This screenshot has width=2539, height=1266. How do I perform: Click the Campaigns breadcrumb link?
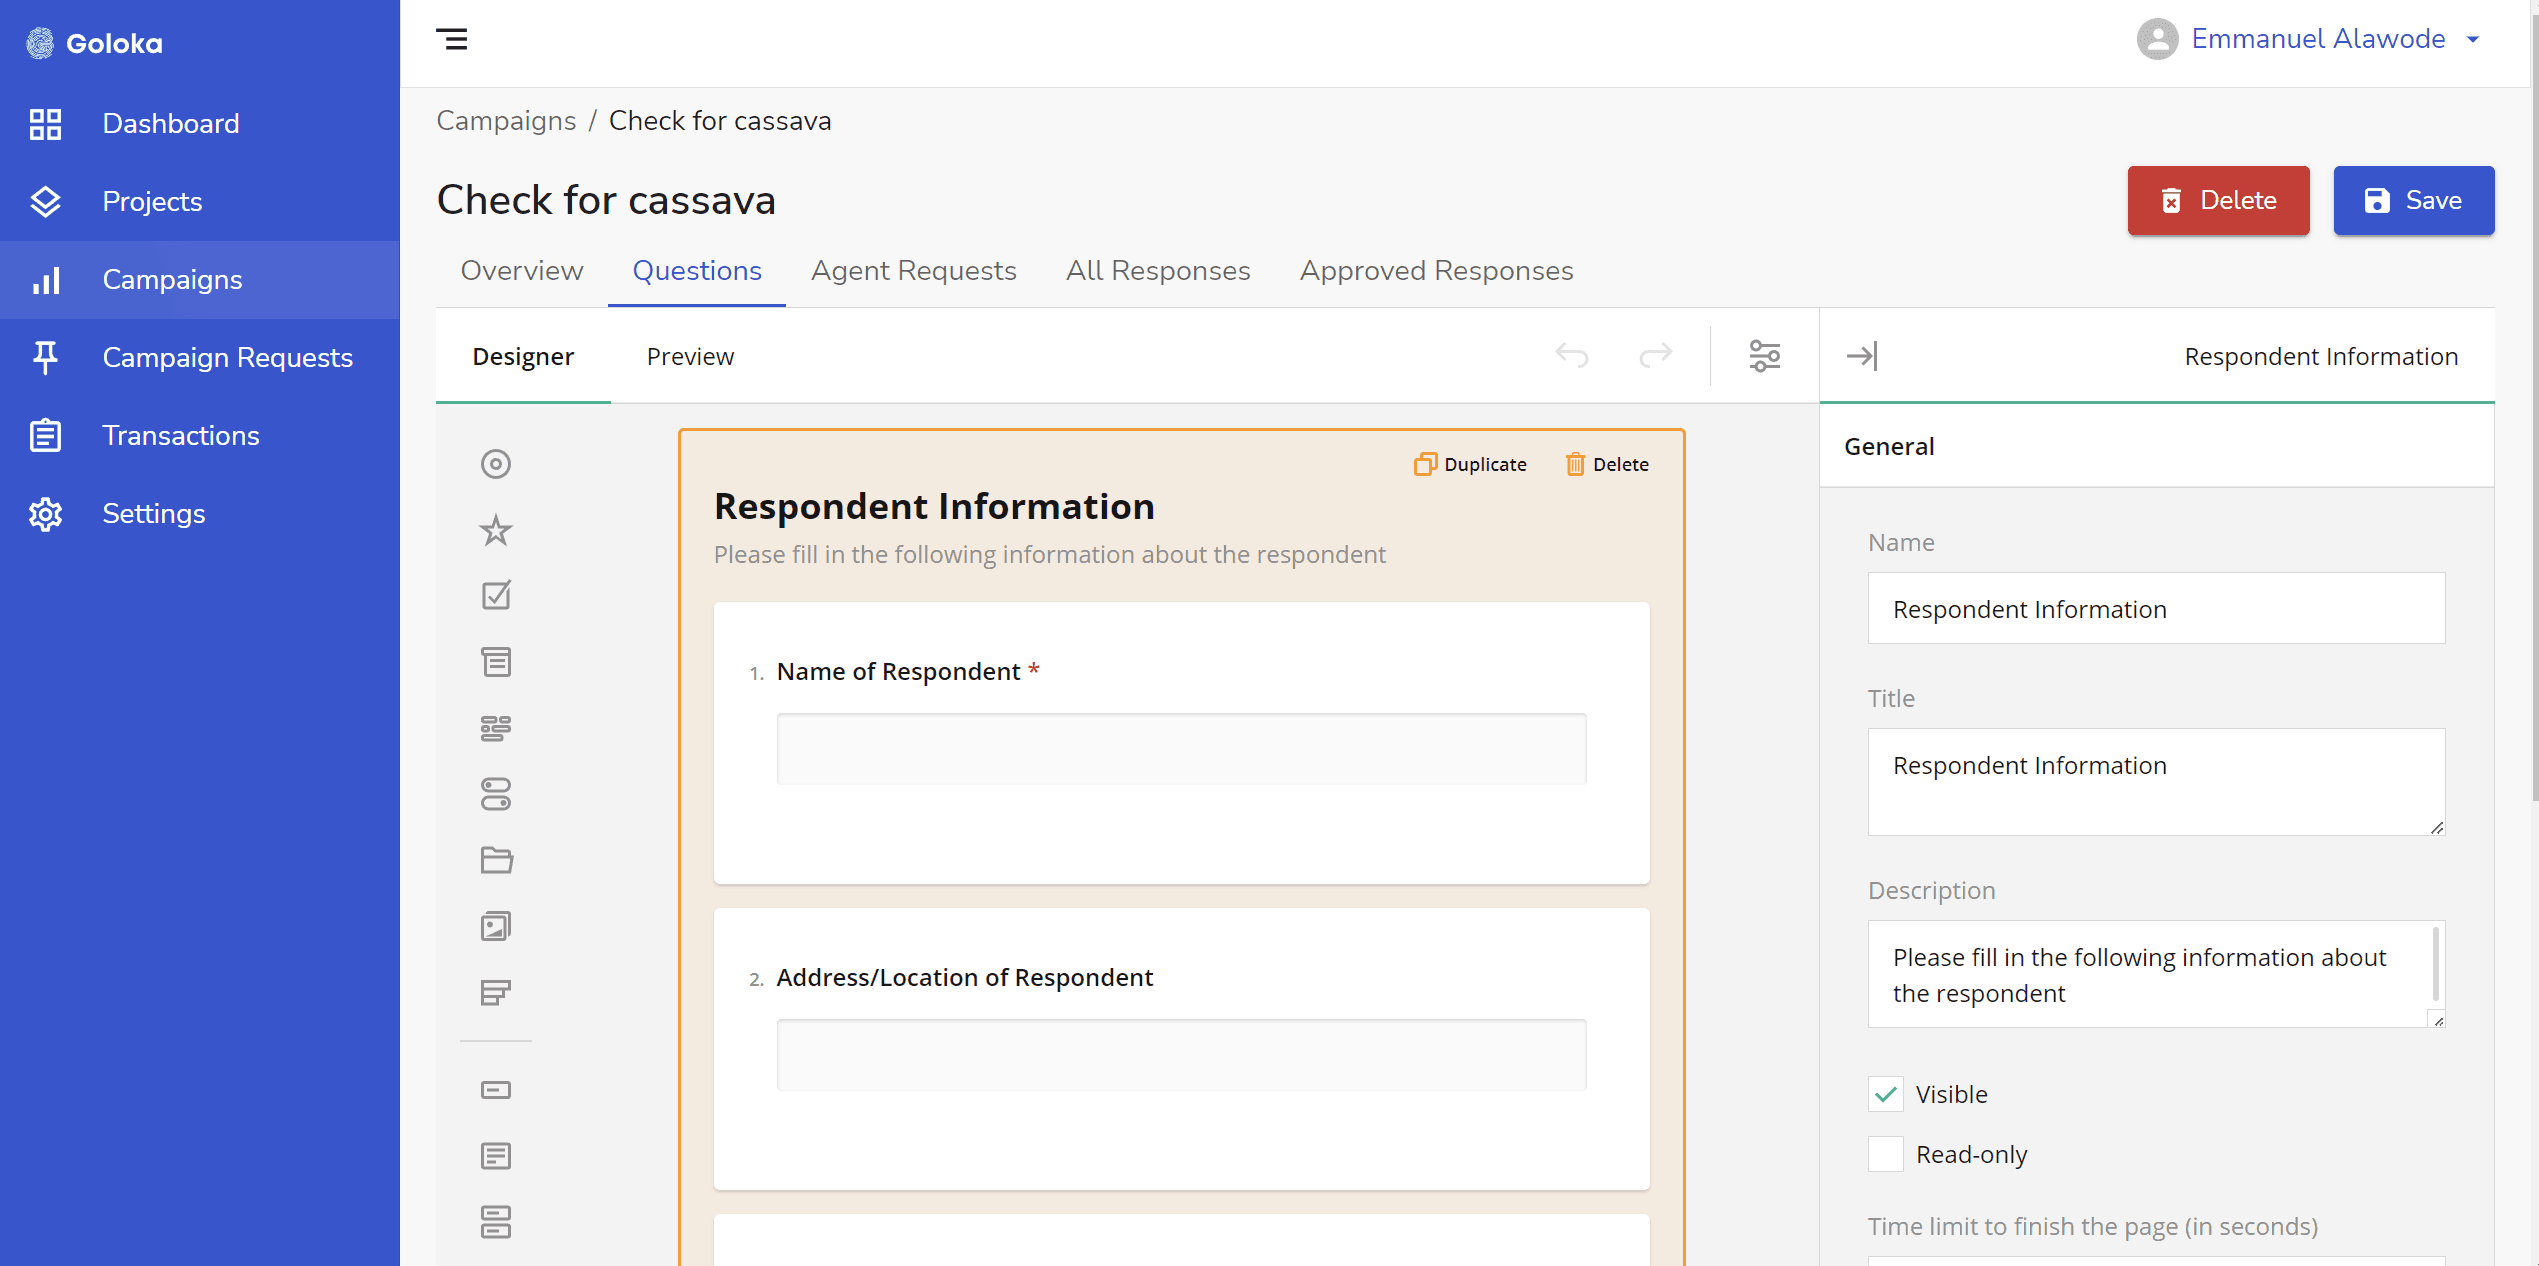pos(506,121)
